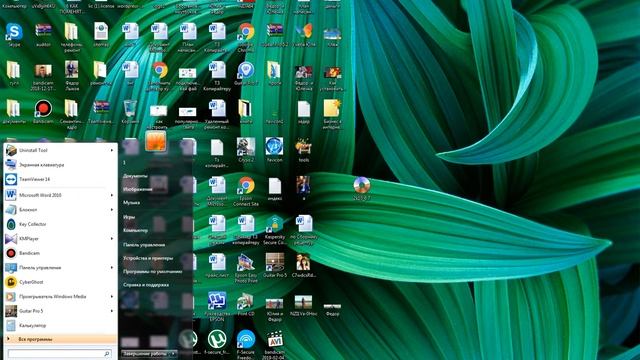Expand Панель управления submenu arrow

[111, 267]
